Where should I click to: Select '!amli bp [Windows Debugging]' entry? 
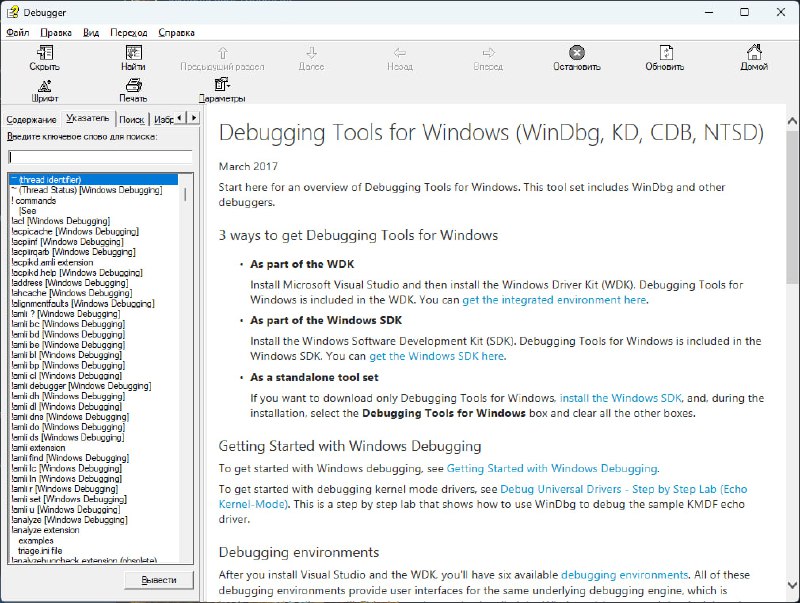[68, 365]
